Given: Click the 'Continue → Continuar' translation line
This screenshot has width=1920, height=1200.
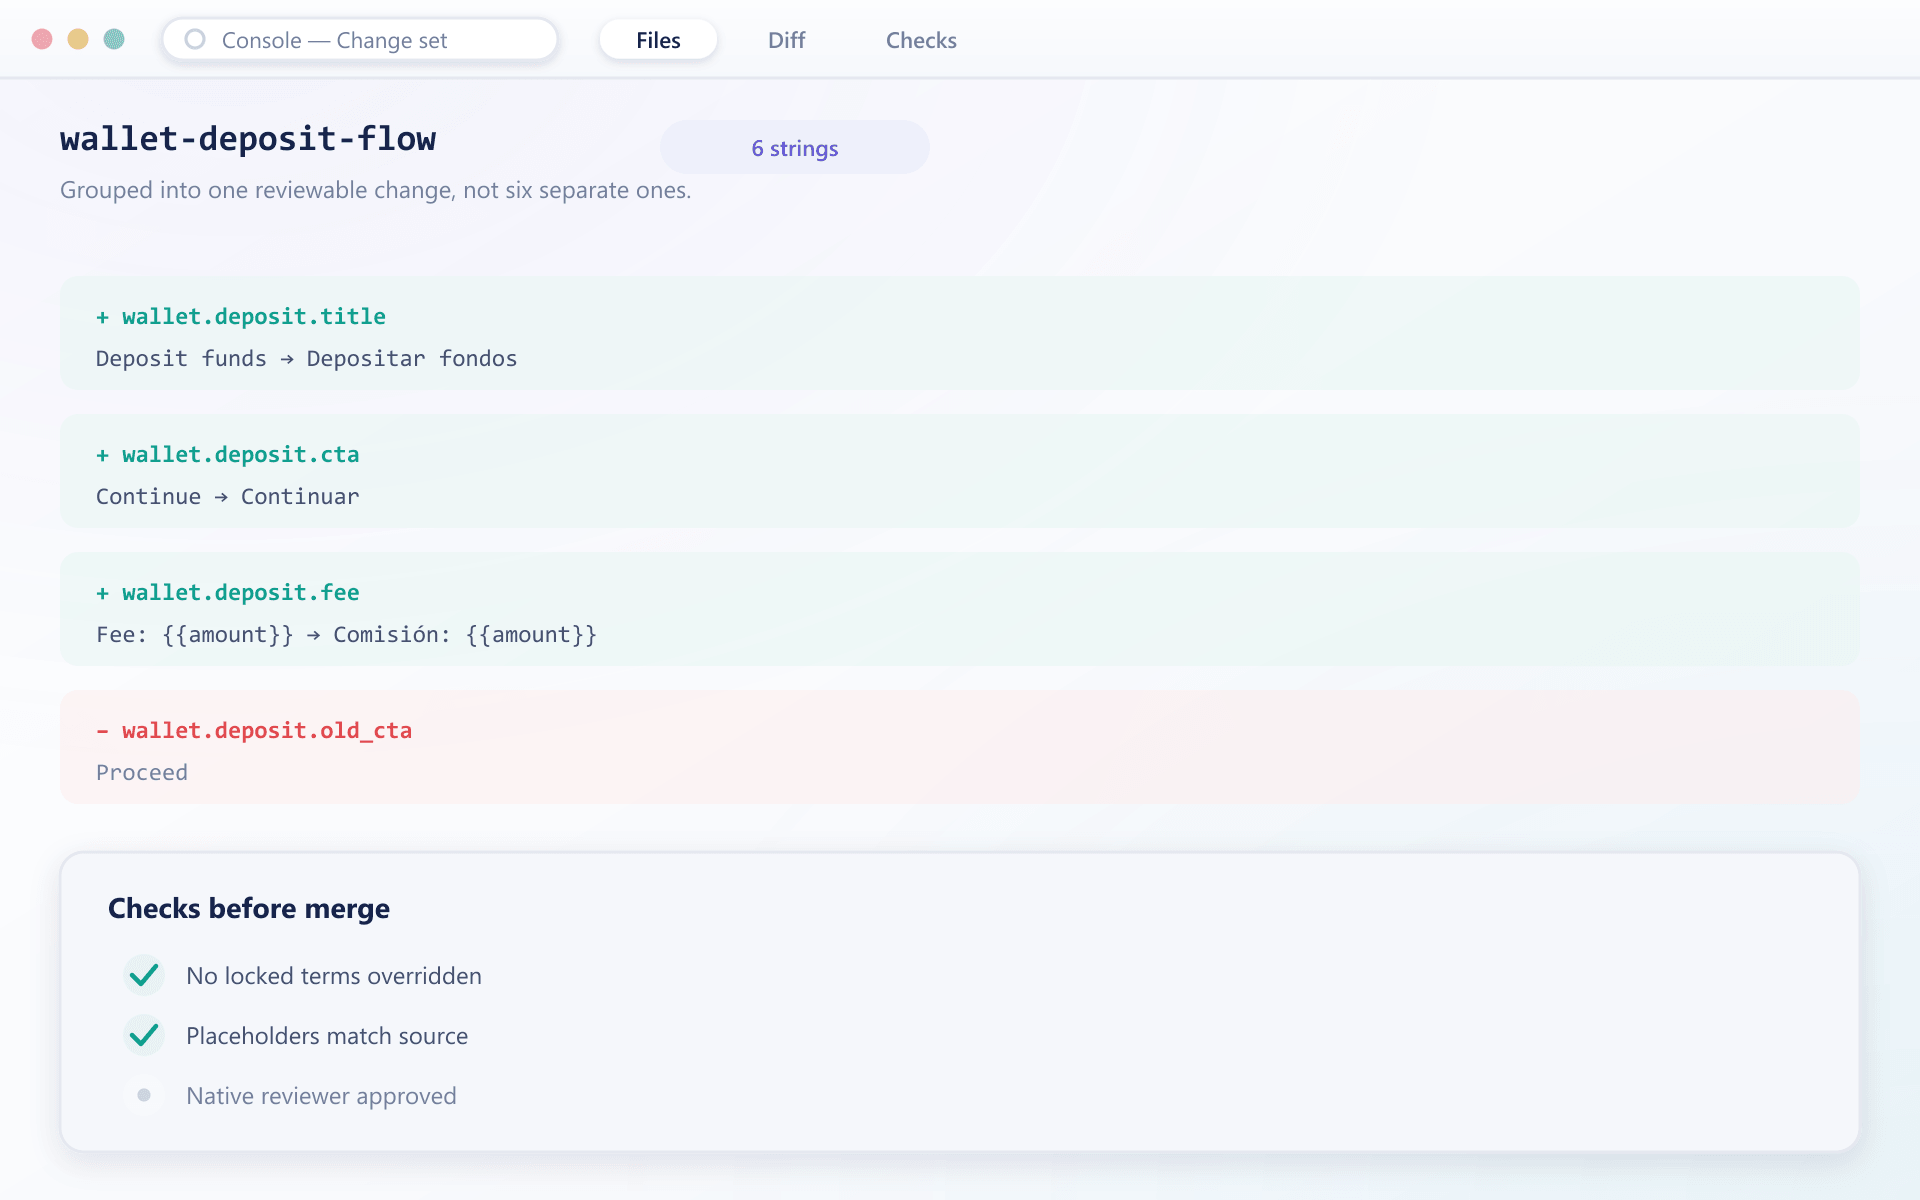Looking at the screenshot, I should [228, 496].
